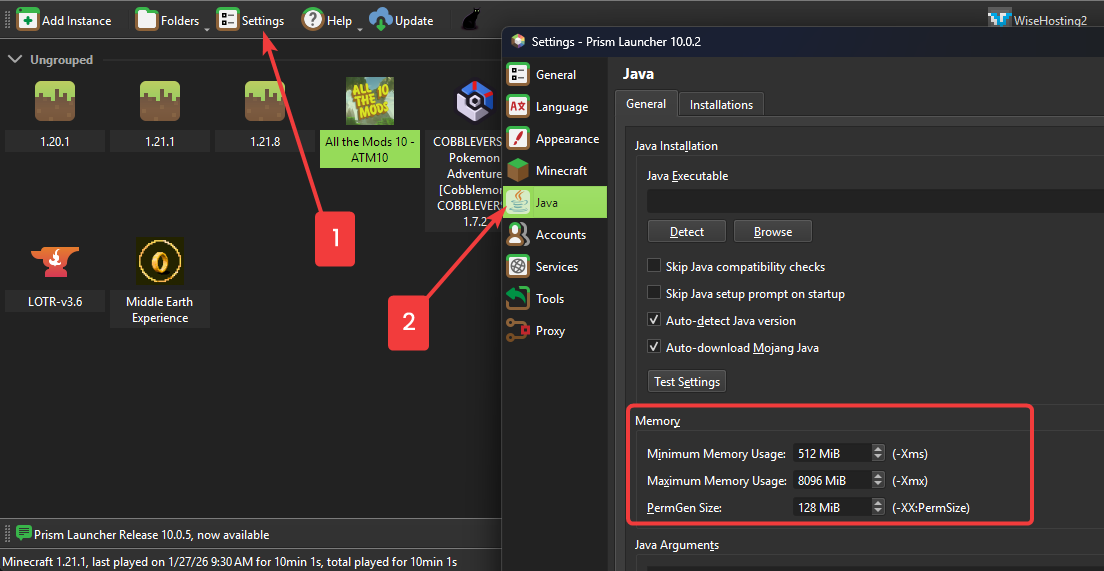Open Language page in Settings sidebar

tap(555, 107)
